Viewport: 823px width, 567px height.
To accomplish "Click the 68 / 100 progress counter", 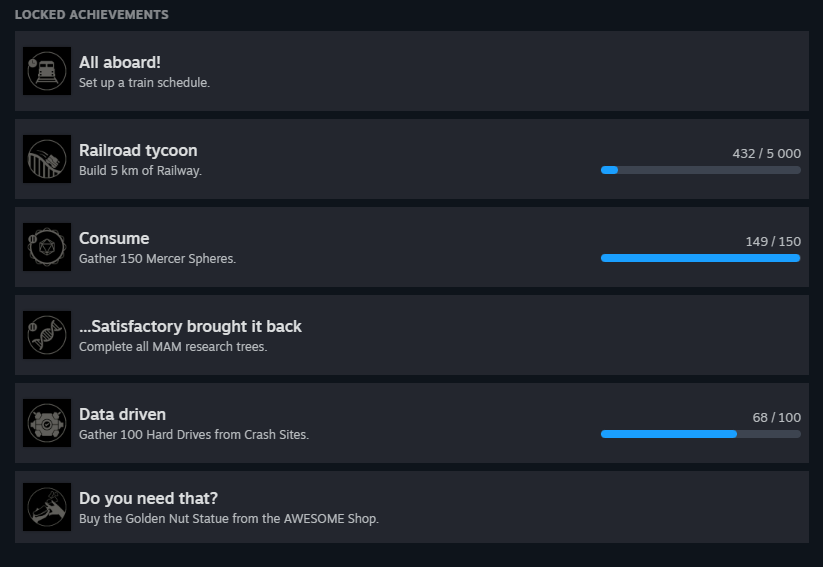I will click(x=776, y=417).
